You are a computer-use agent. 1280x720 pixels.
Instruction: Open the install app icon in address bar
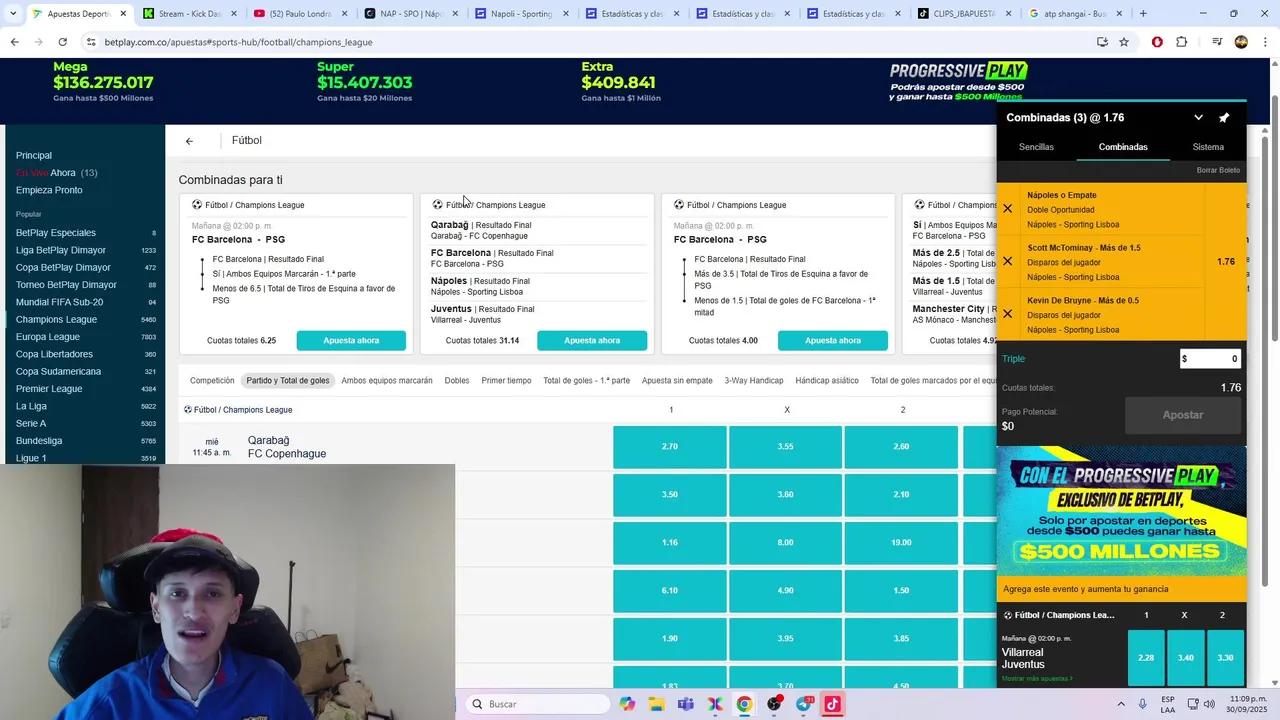pos(1102,42)
